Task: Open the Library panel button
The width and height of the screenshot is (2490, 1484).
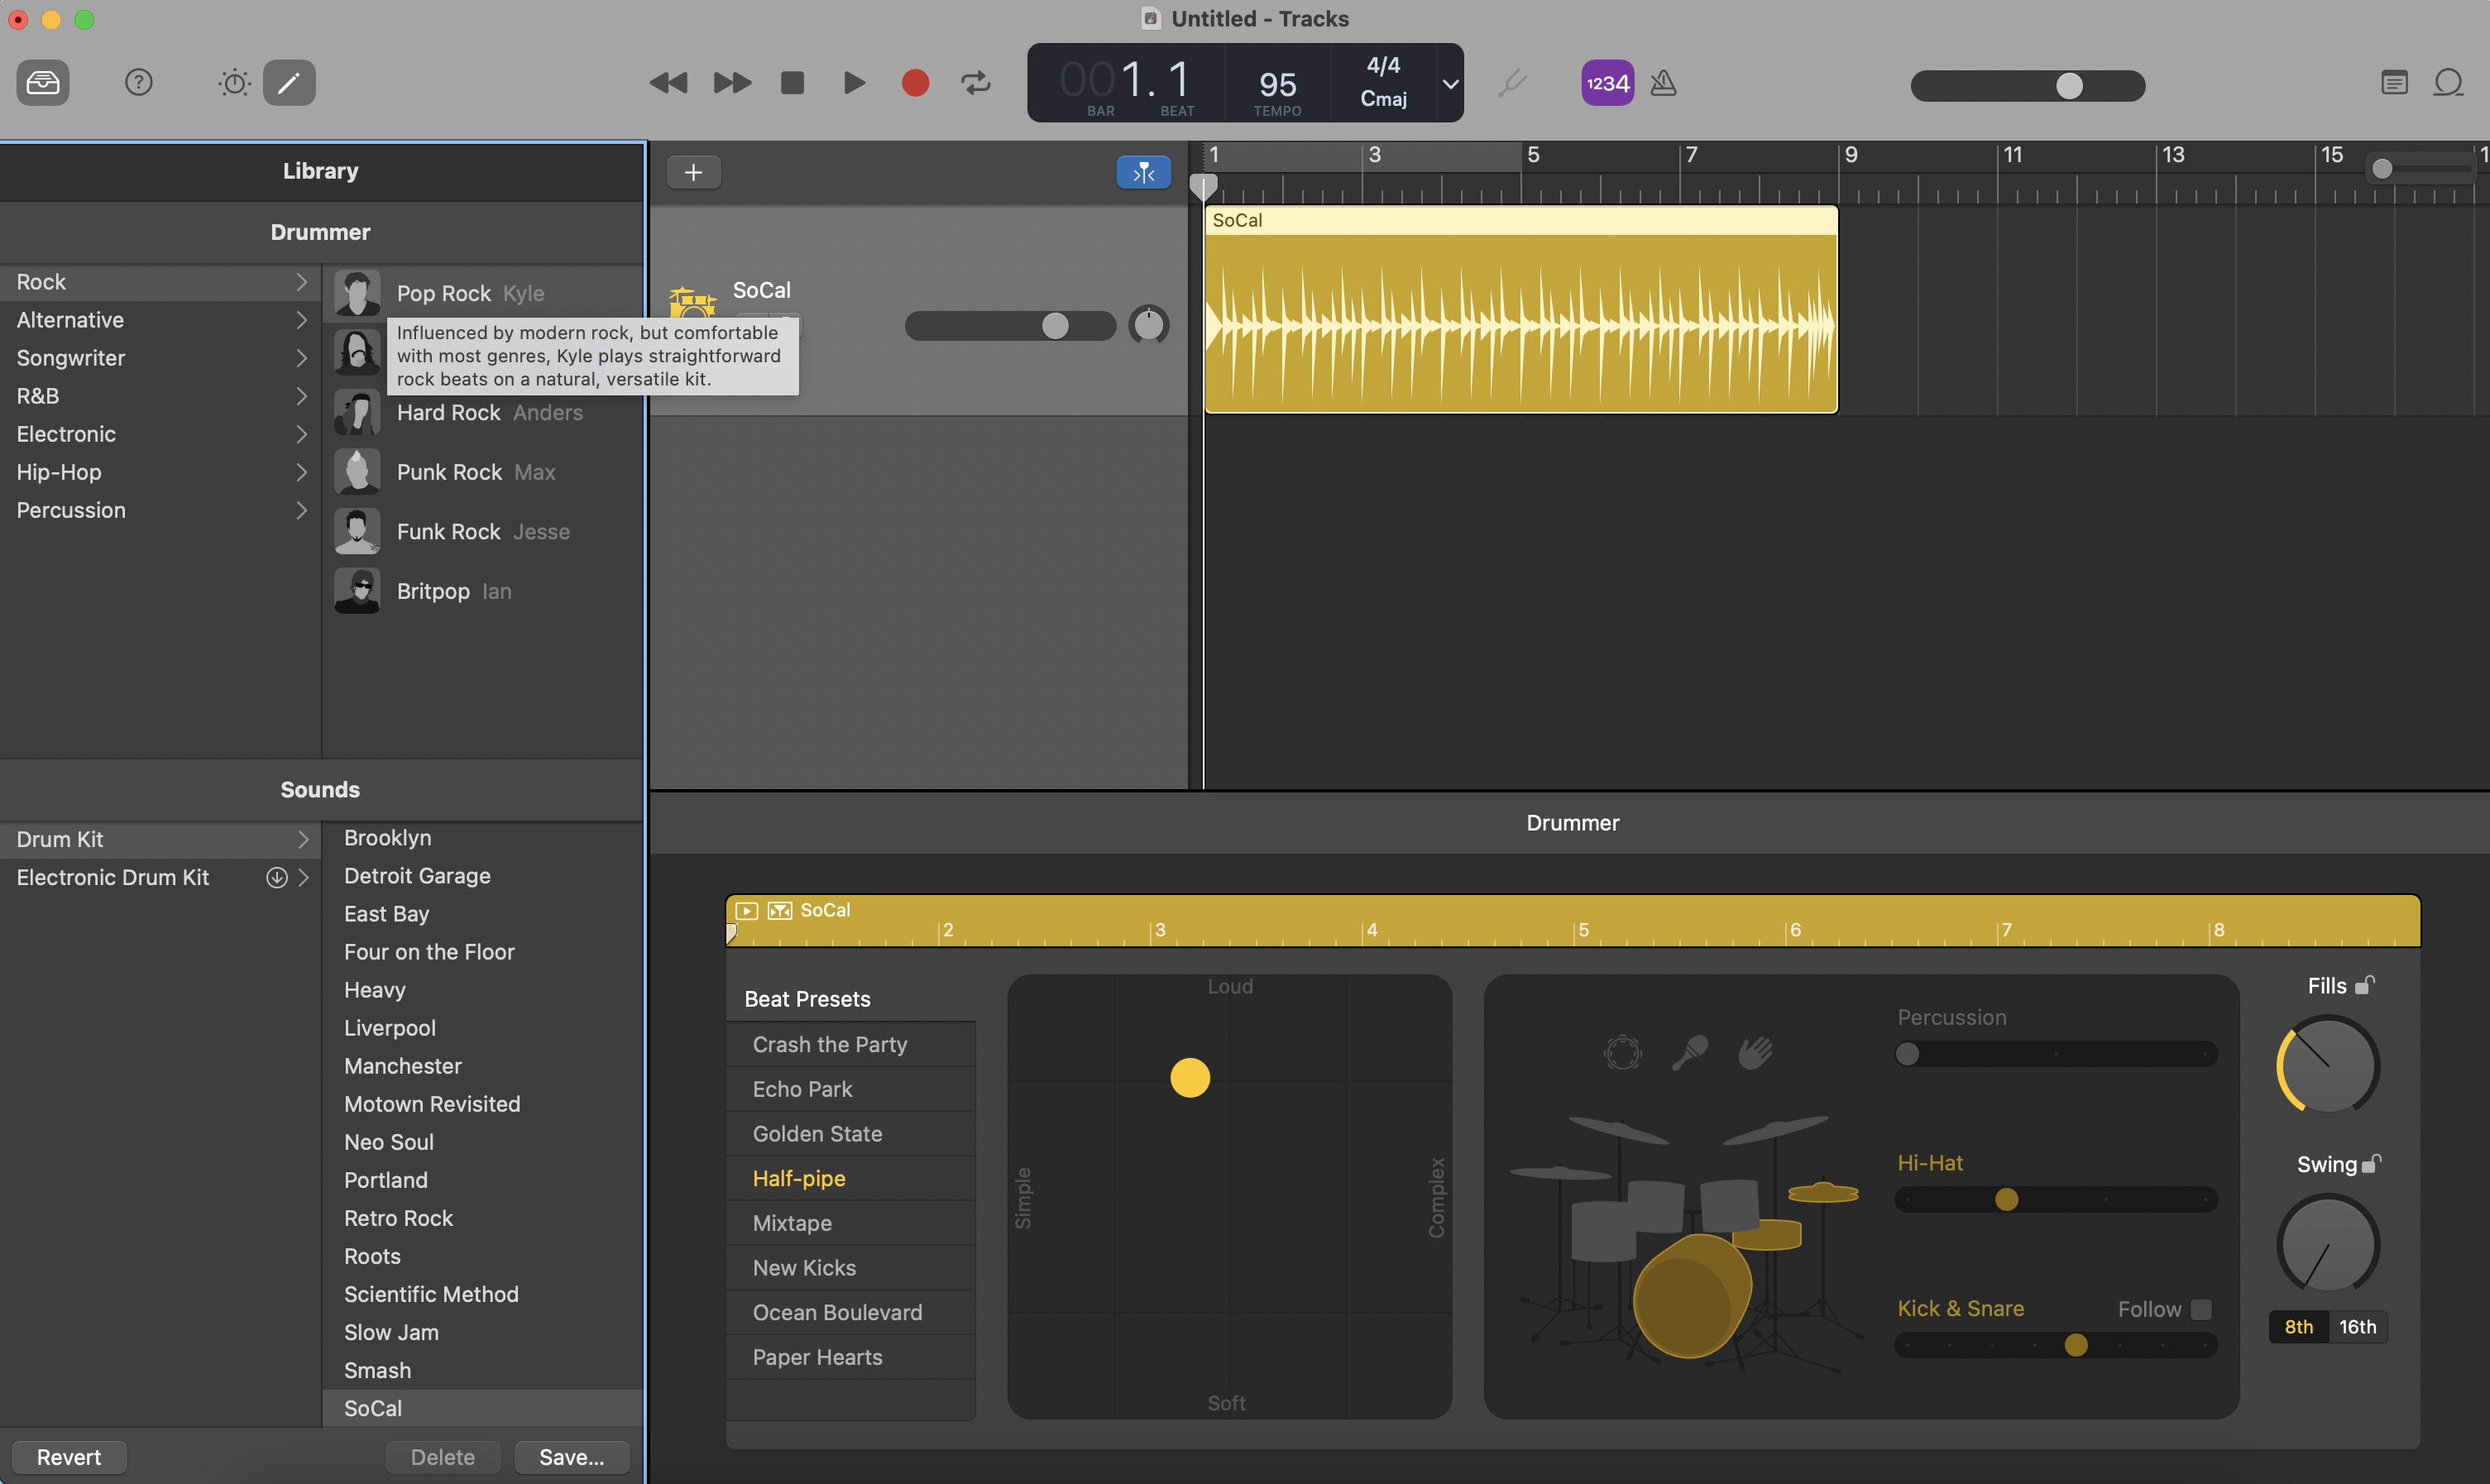Action: click(43, 82)
